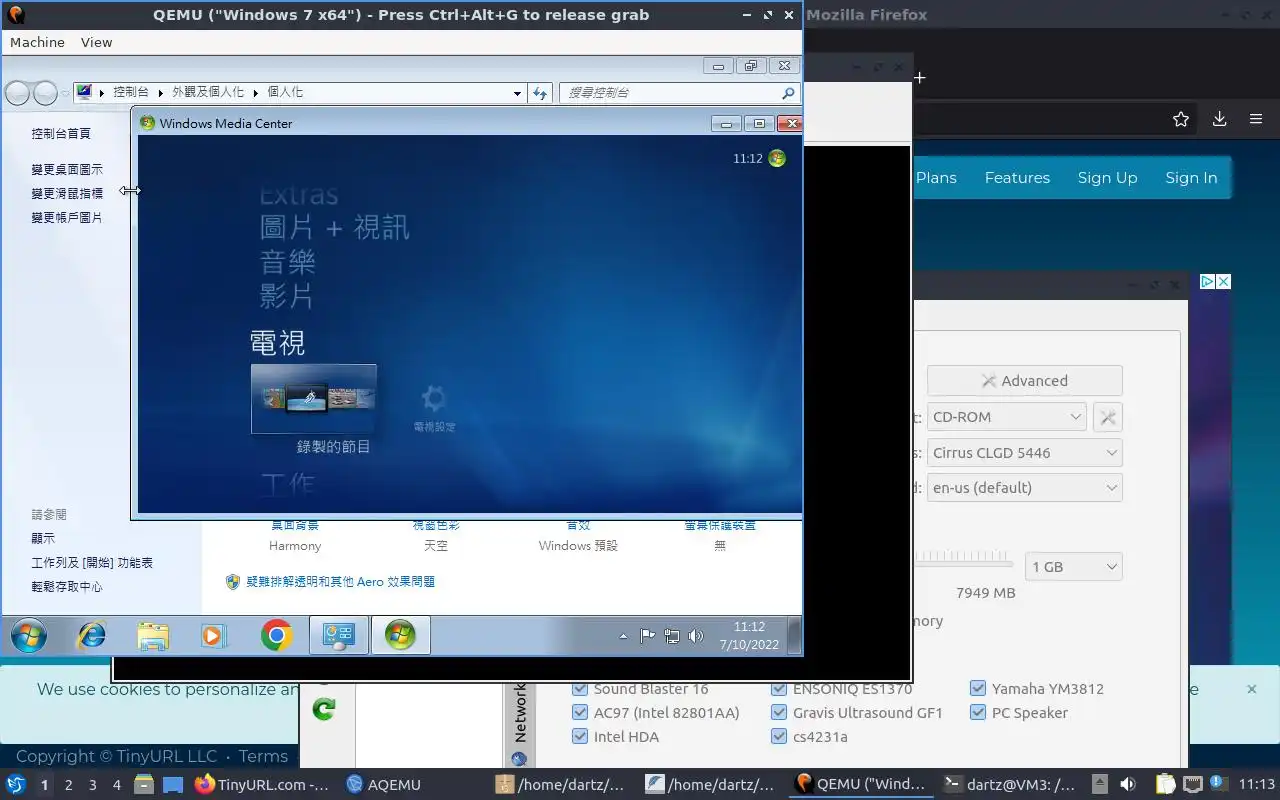Screen dimensions: 1280x800
Task: Open TinyURL Plans nav item
Action: click(x=936, y=177)
